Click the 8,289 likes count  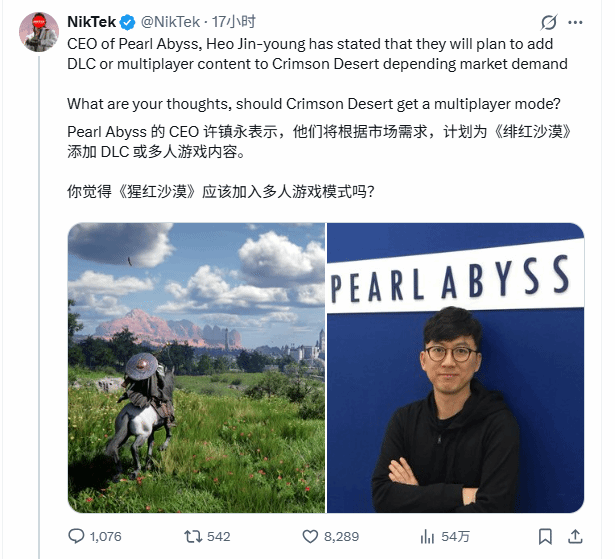[x=341, y=536]
